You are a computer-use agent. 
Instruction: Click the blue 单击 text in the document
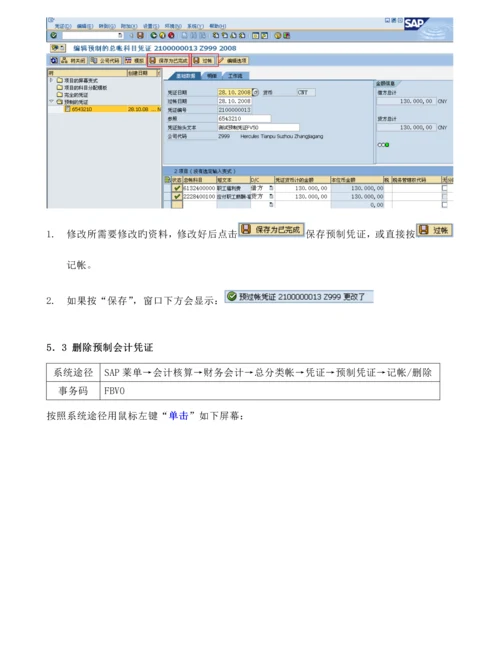pos(179,416)
